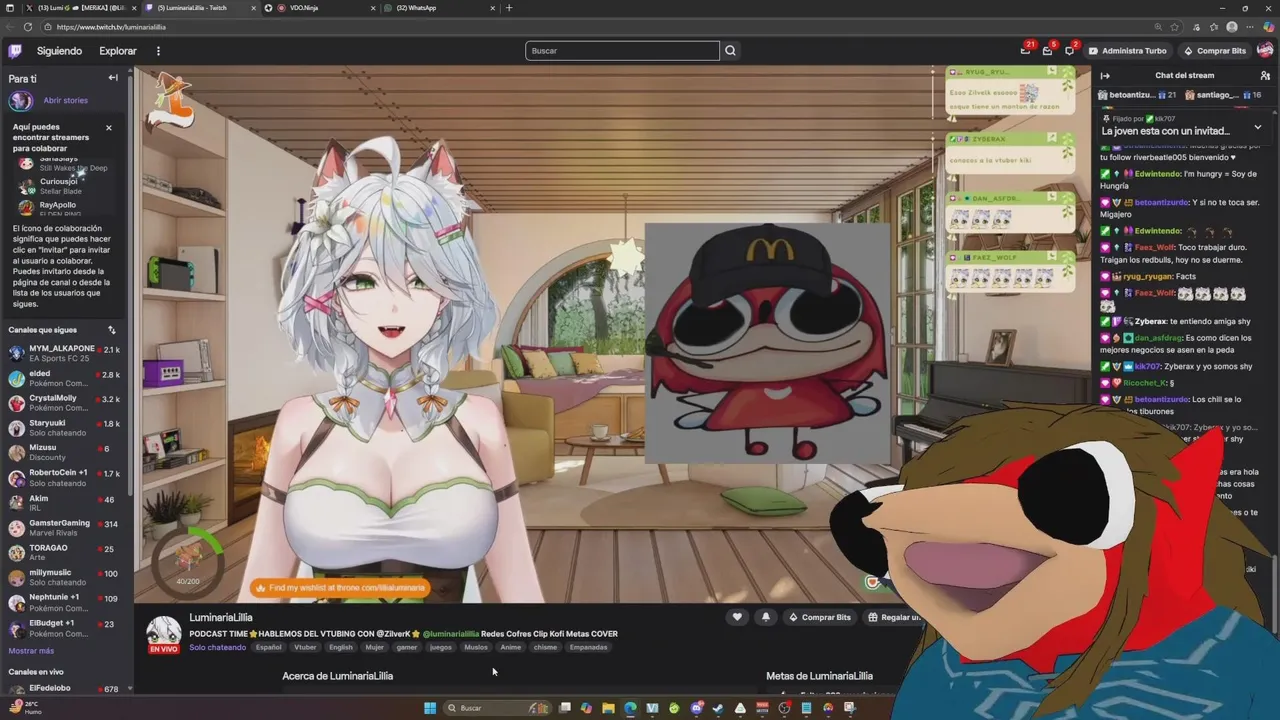This screenshot has width=1280, height=720.
Task: Click the Twitch Buscar search field
Action: (x=622, y=51)
